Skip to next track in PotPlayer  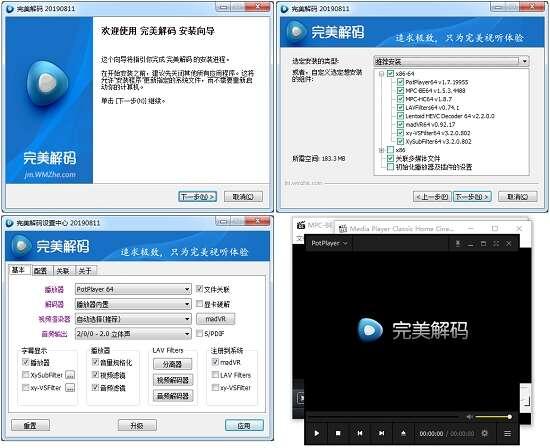coord(382,433)
